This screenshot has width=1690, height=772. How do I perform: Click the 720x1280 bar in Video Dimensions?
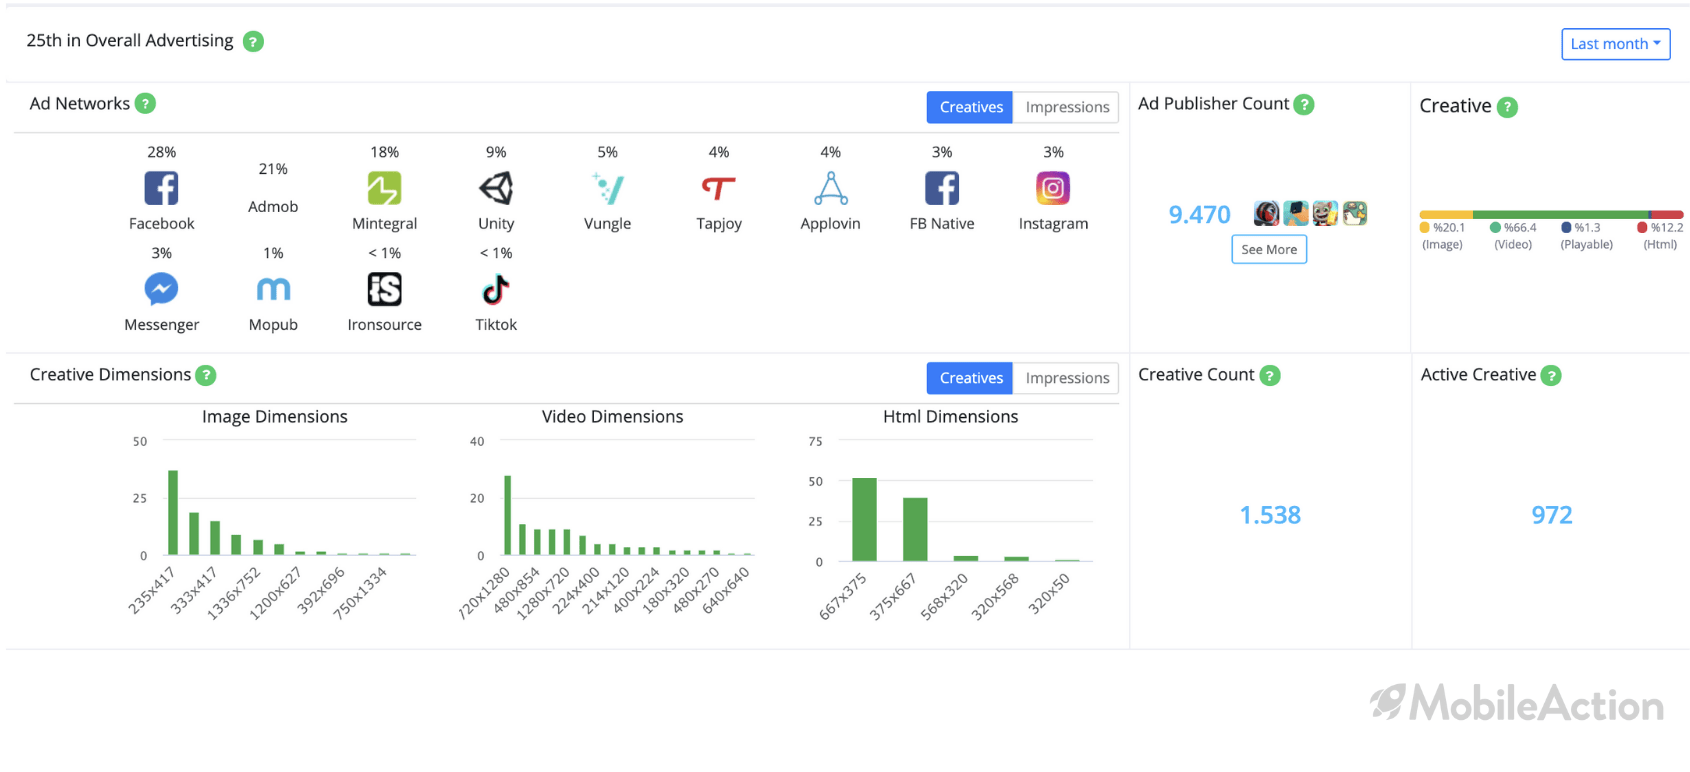pyautogui.click(x=507, y=515)
